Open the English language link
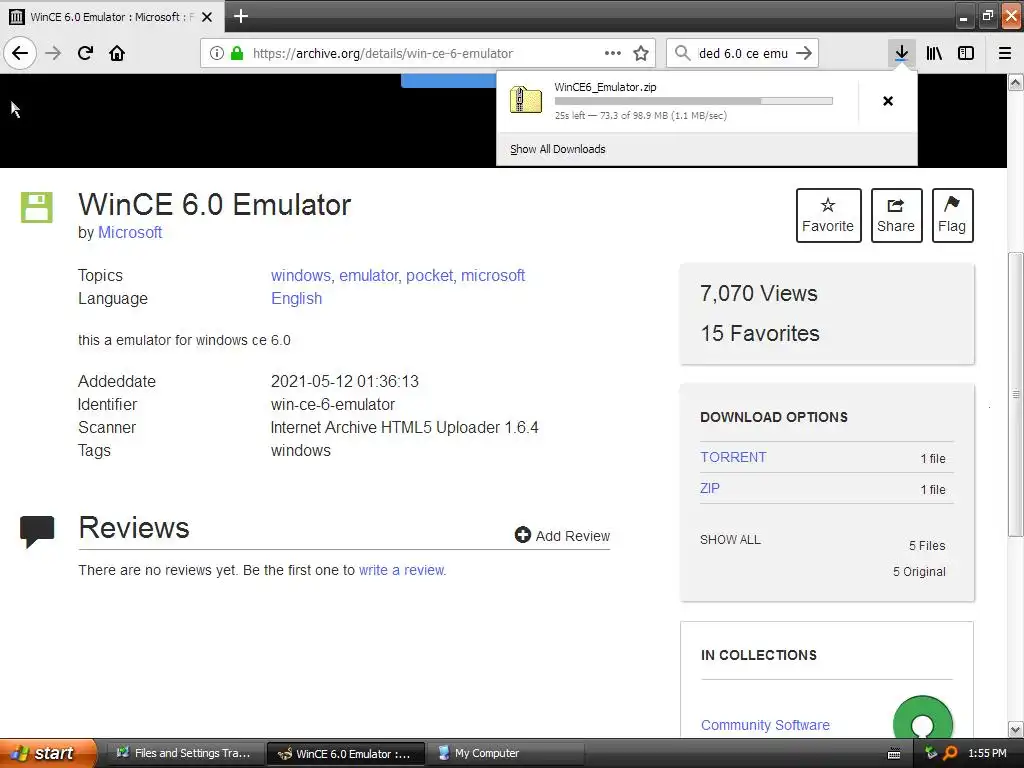This screenshot has height=768, width=1024. [296, 298]
